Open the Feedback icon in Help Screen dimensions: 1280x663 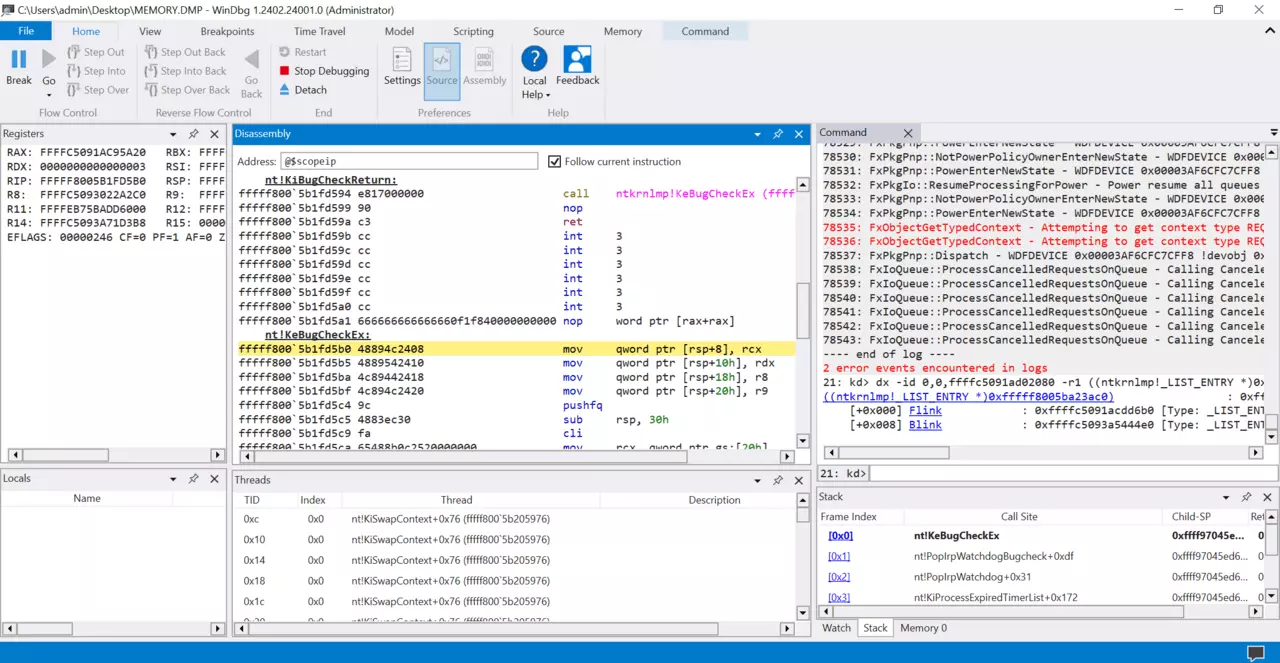tap(577, 60)
